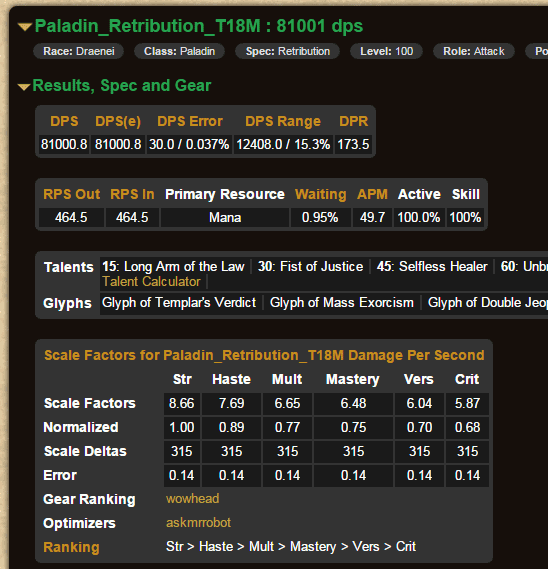Screen dimensions: 548x569
Task: Collapse the Paladin_Retribution_T18M section arrow
Action: coord(25,27)
